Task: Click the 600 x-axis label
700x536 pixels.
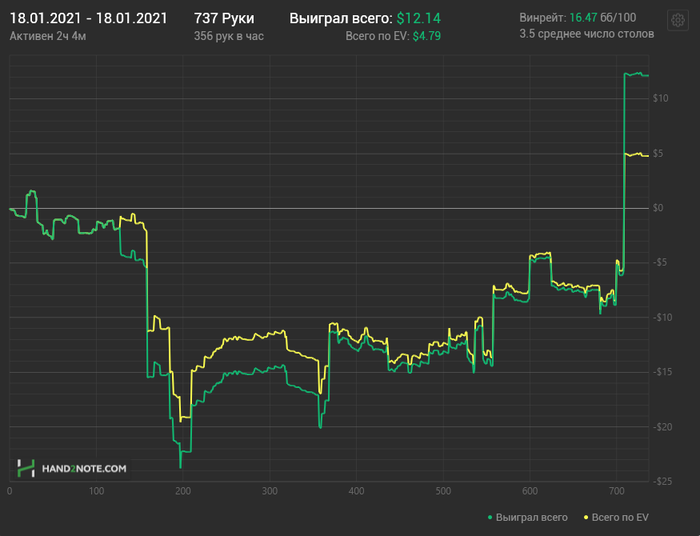Action: (530, 491)
